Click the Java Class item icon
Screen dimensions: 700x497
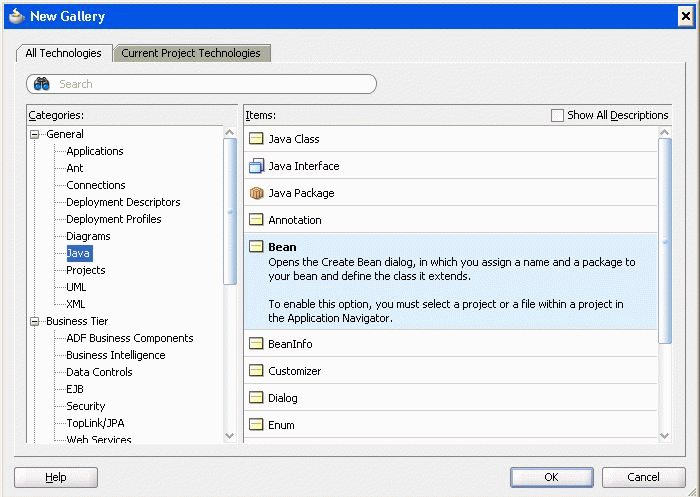click(256, 139)
